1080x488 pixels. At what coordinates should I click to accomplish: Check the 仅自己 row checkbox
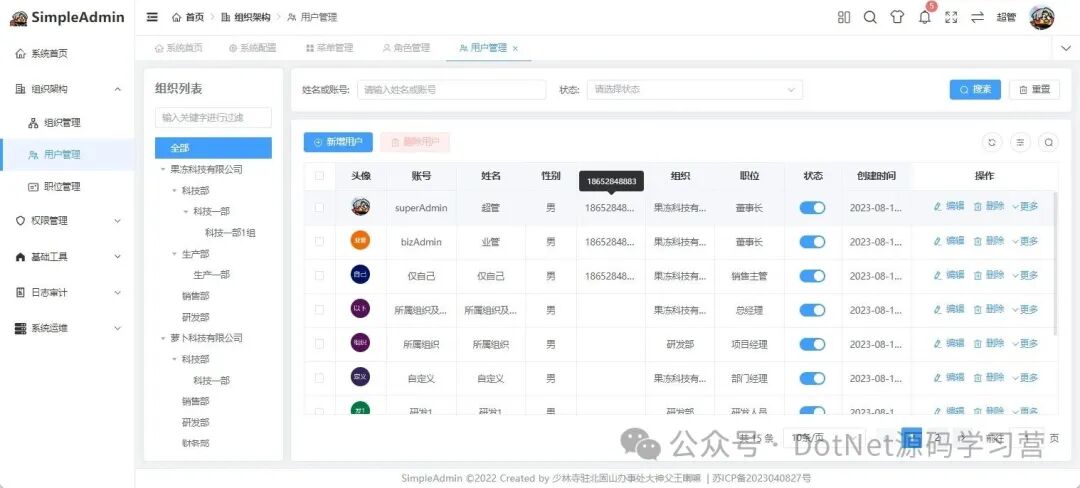pyautogui.click(x=319, y=275)
